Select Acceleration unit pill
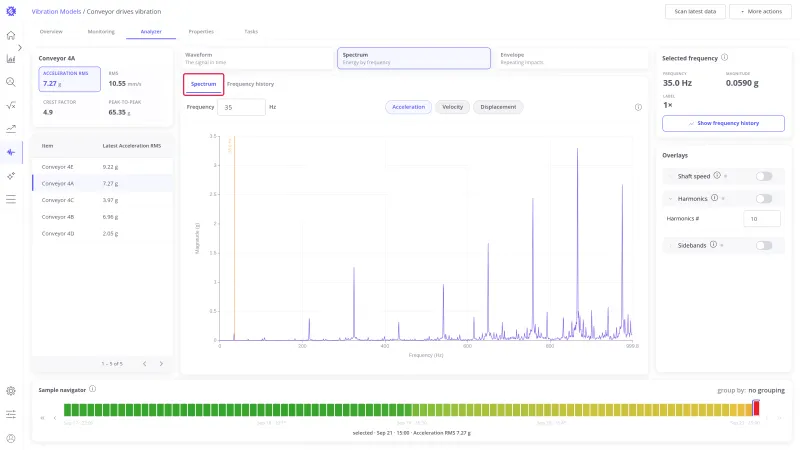This screenshot has height=450, width=800. tap(408, 107)
